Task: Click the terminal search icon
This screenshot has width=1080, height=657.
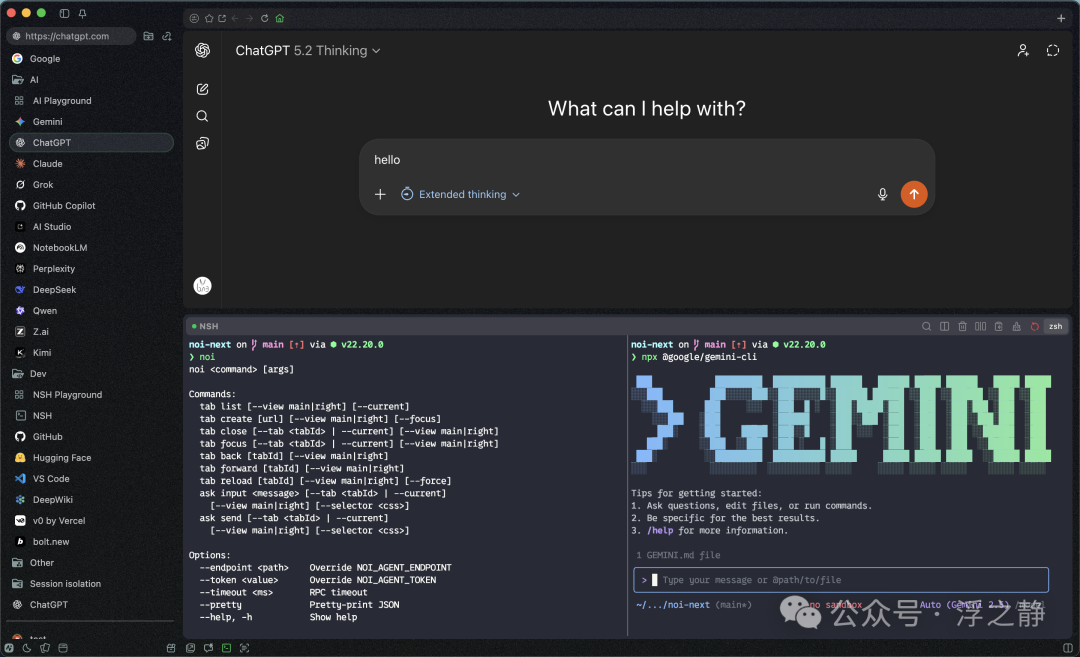Action: [926, 326]
